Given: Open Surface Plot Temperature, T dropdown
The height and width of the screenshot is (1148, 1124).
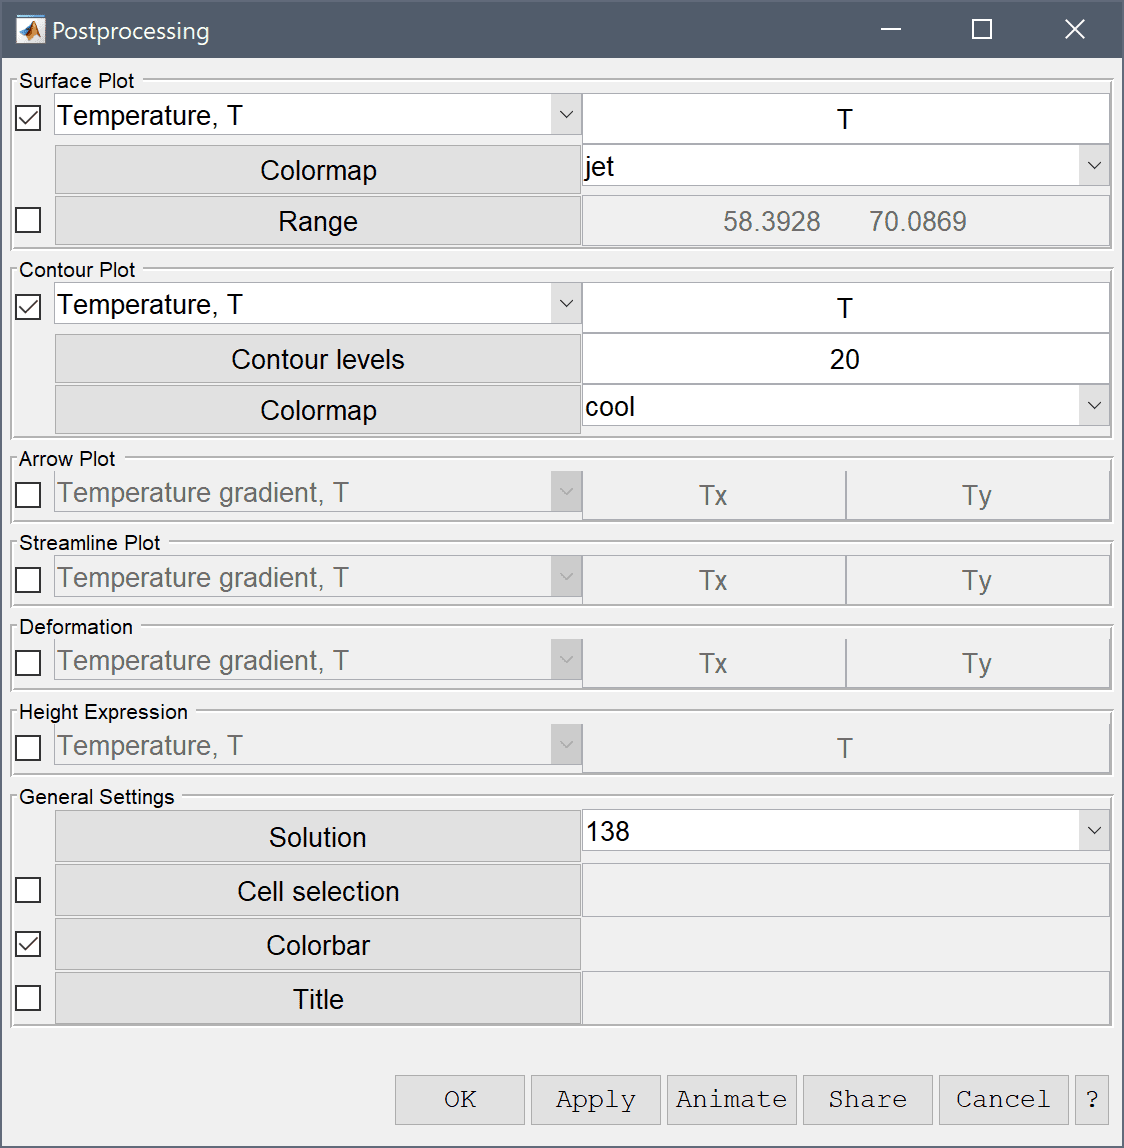Looking at the screenshot, I should pyautogui.click(x=318, y=114).
